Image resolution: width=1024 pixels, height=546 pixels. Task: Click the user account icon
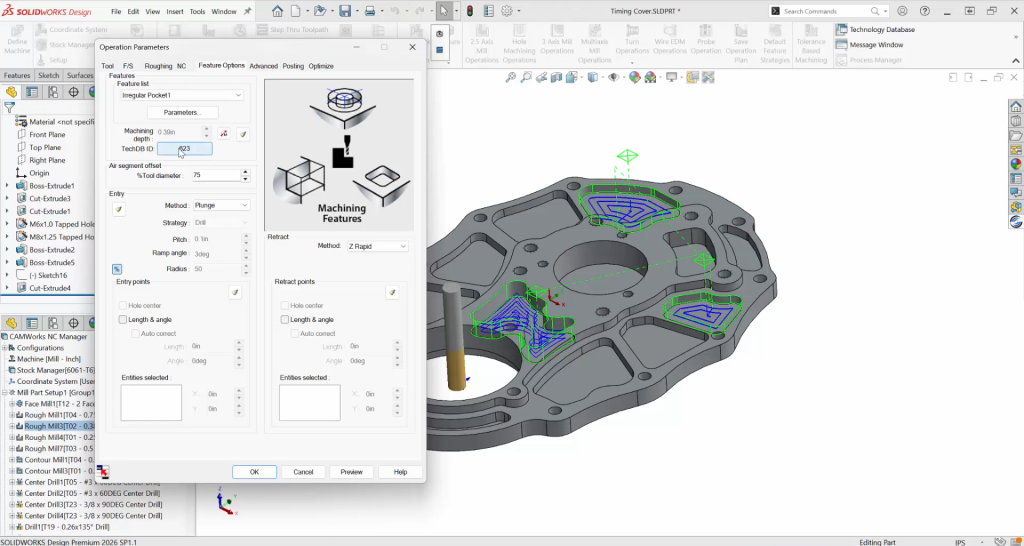(903, 11)
